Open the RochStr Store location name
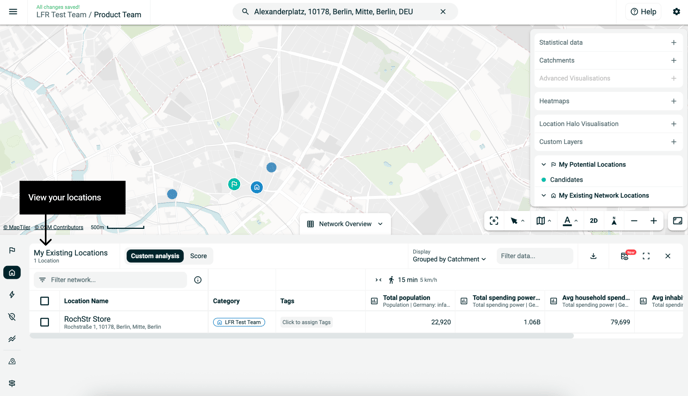Image resolution: width=688 pixels, height=396 pixels. tap(87, 319)
